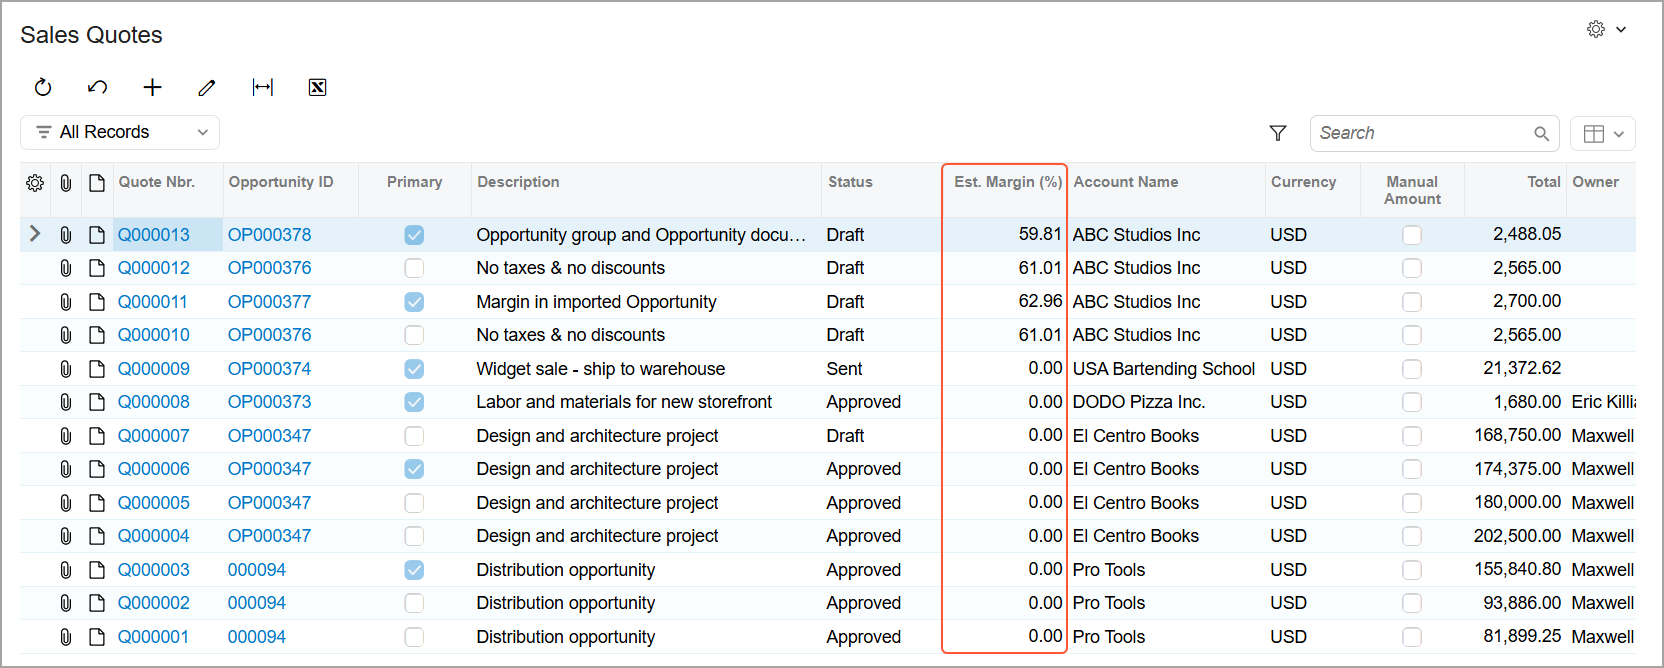Select 'Labor and materials for new storefront' description
The width and height of the screenshot is (1664, 668).
624,402
